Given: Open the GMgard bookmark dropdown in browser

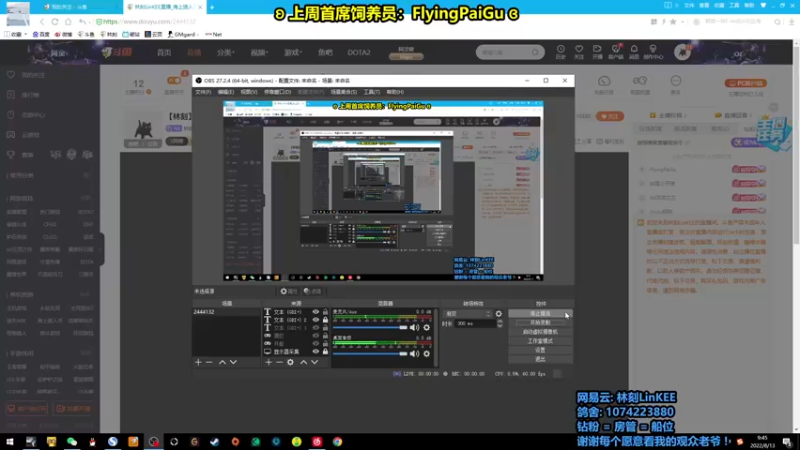Looking at the screenshot, I should click(x=183, y=35).
